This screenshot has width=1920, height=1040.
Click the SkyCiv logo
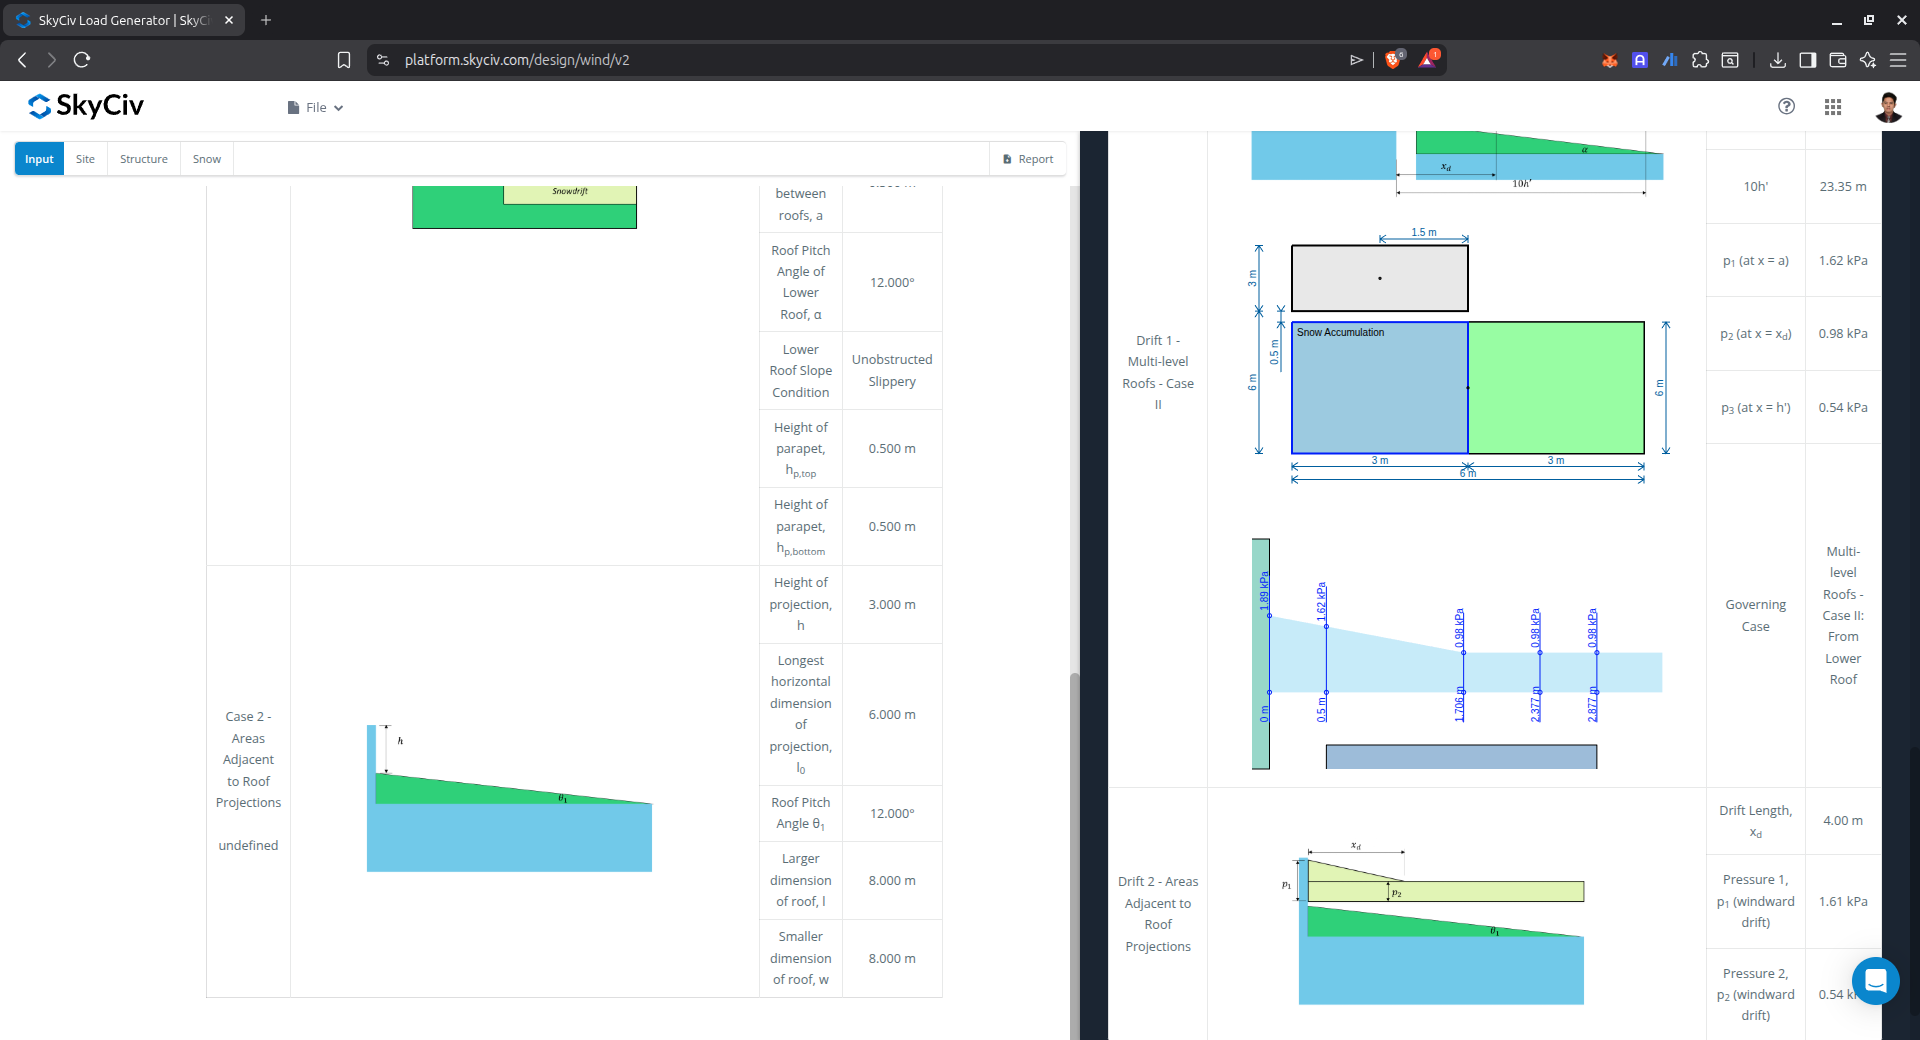[86, 106]
